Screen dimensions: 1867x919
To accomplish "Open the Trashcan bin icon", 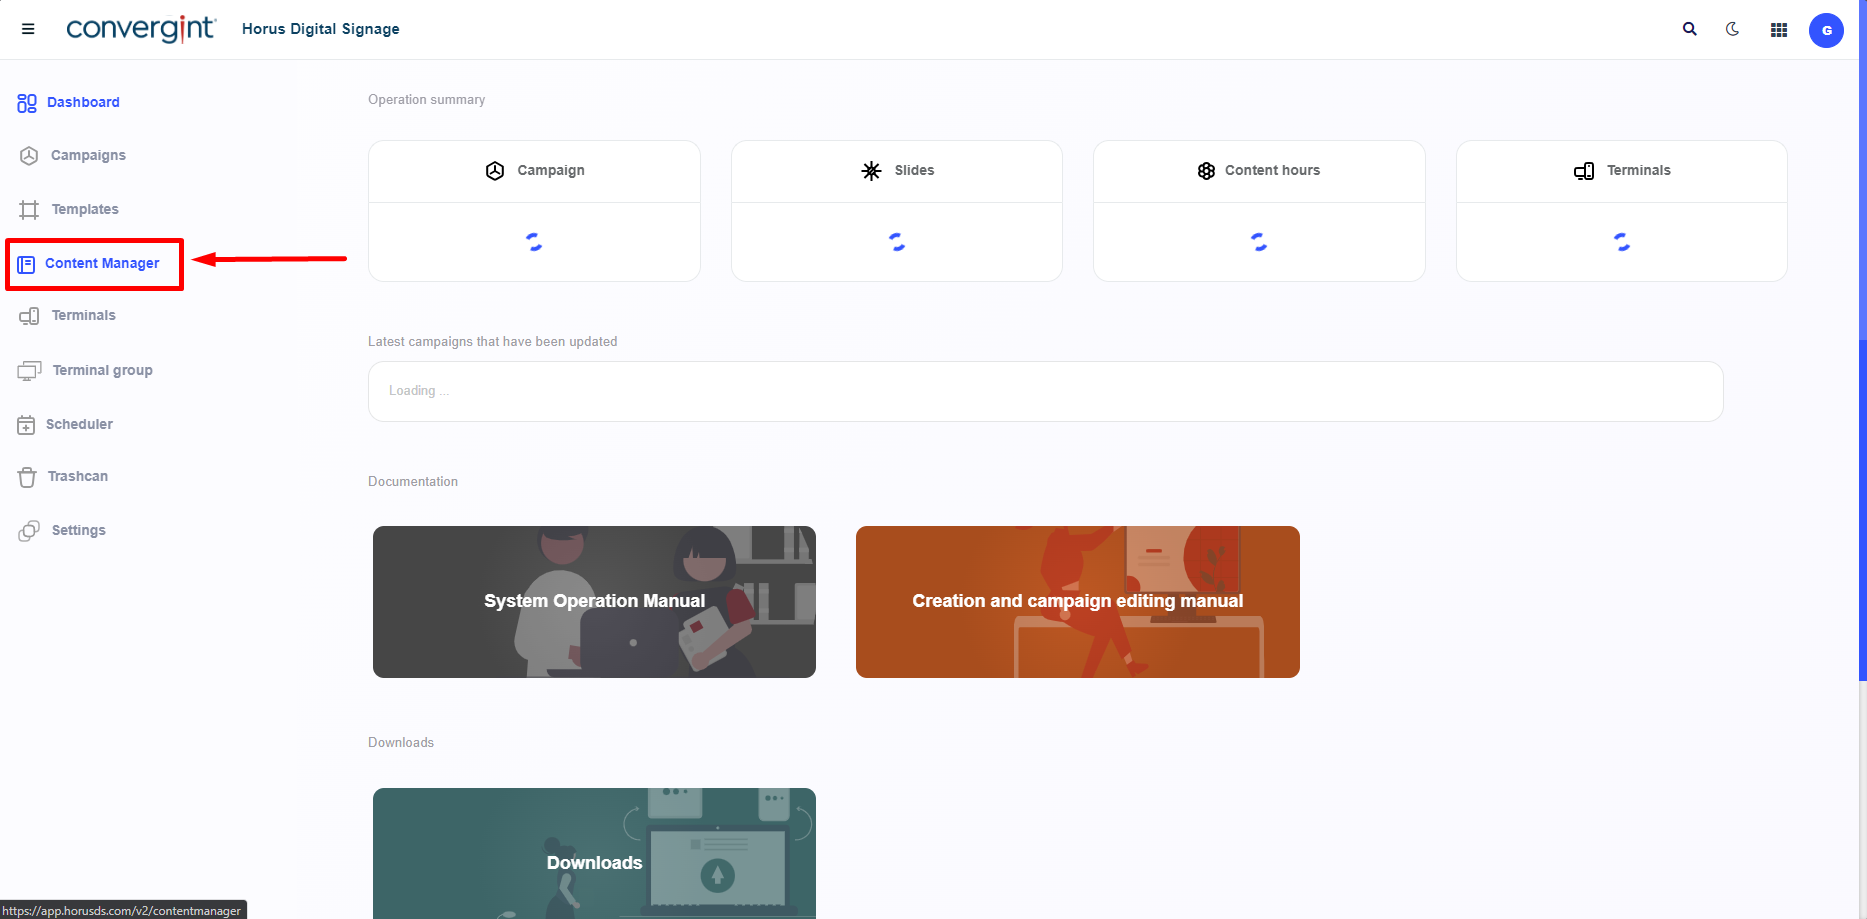I will (x=27, y=477).
